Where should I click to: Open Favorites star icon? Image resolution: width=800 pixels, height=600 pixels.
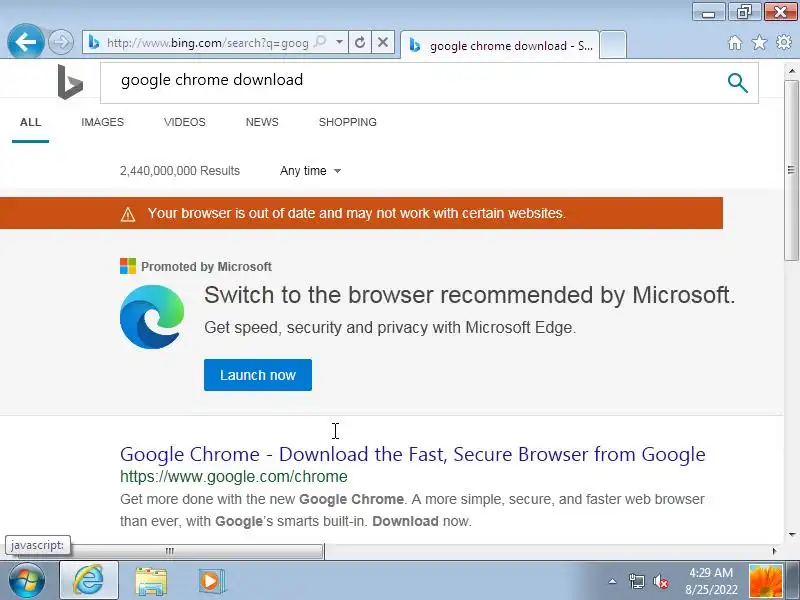pos(759,42)
